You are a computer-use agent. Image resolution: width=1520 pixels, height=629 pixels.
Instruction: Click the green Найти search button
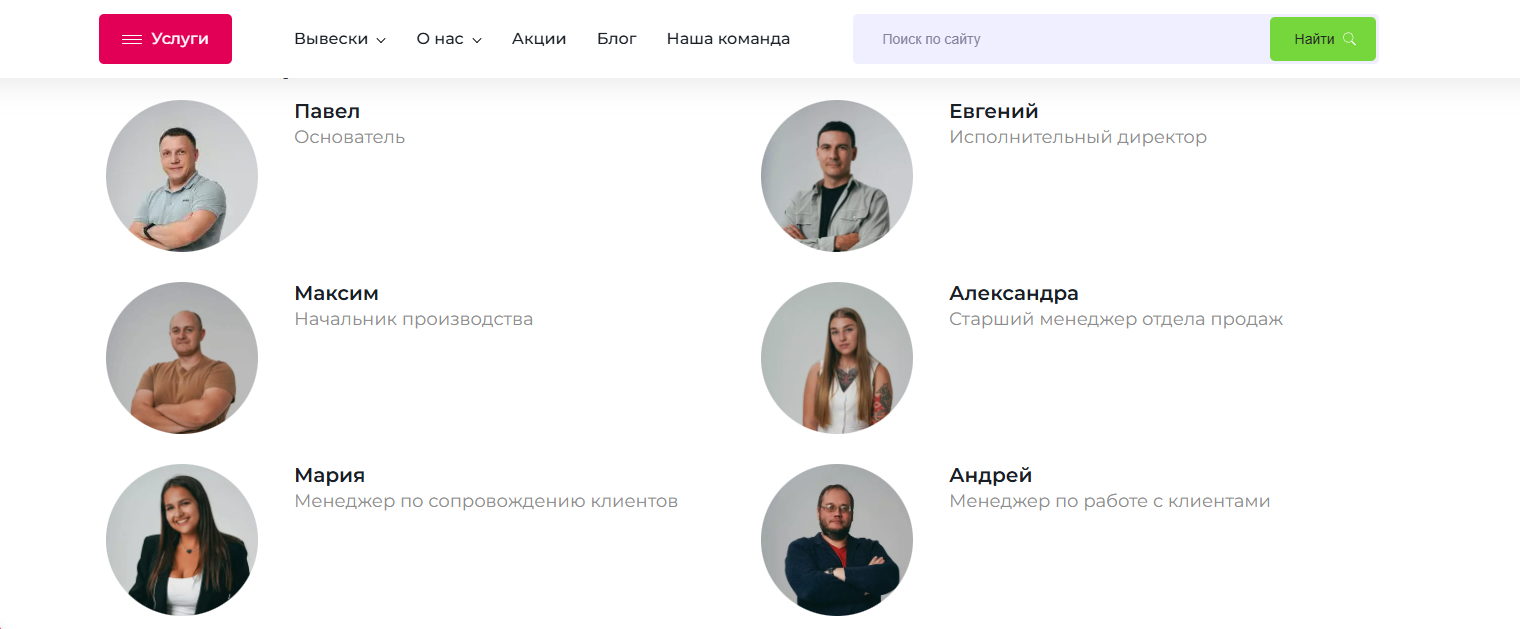[1323, 39]
